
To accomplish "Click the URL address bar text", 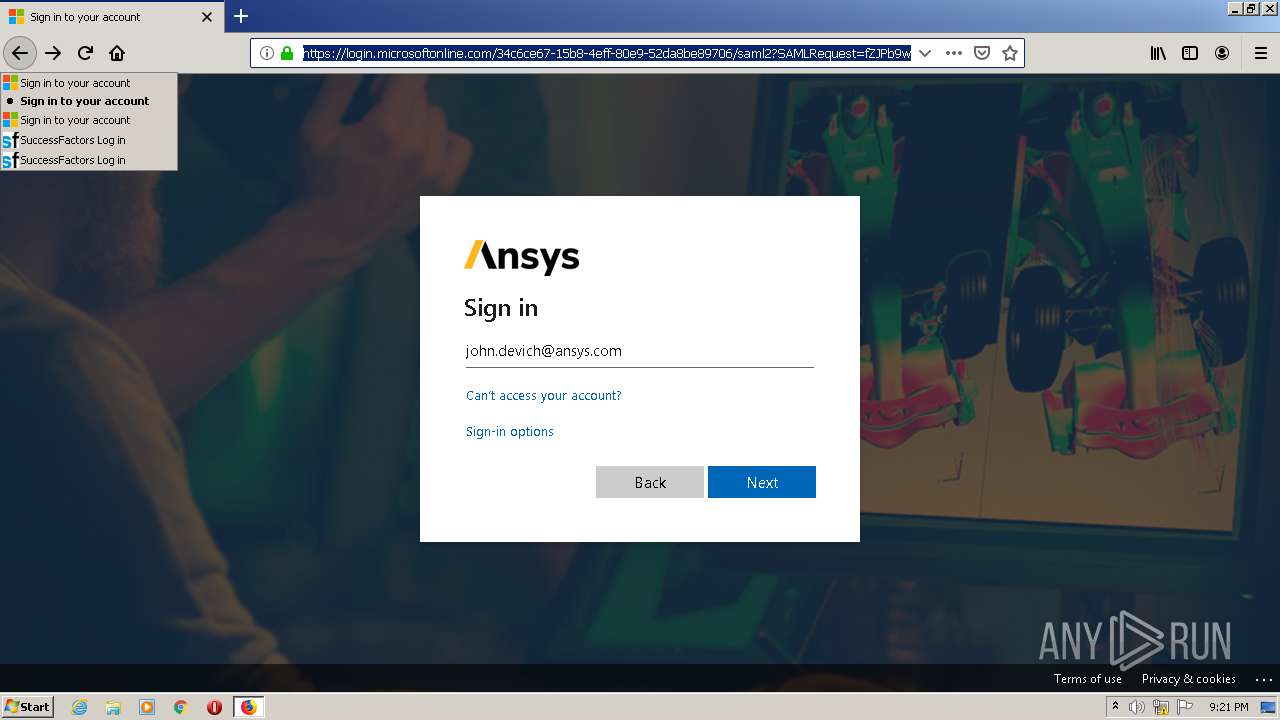I will (607, 53).
